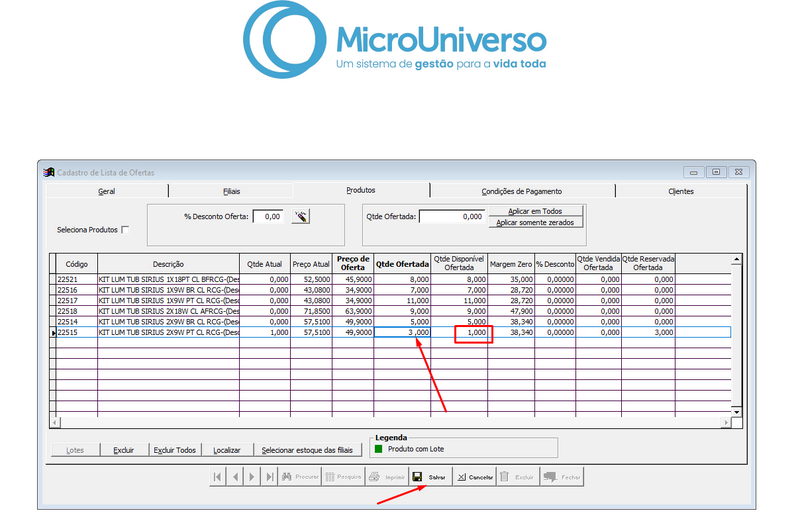The width and height of the screenshot is (800, 521).
Task: Click the Cancelar toolbar button
Action: [474, 477]
